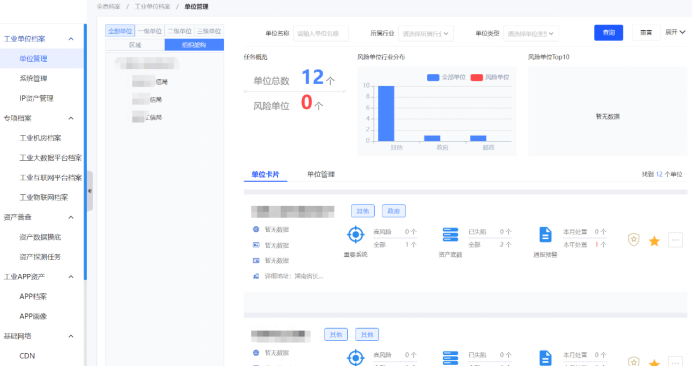Screen dimensions: 692x366
Task: Open 通报预警 document icon in first unit card
Action: coord(545,234)
